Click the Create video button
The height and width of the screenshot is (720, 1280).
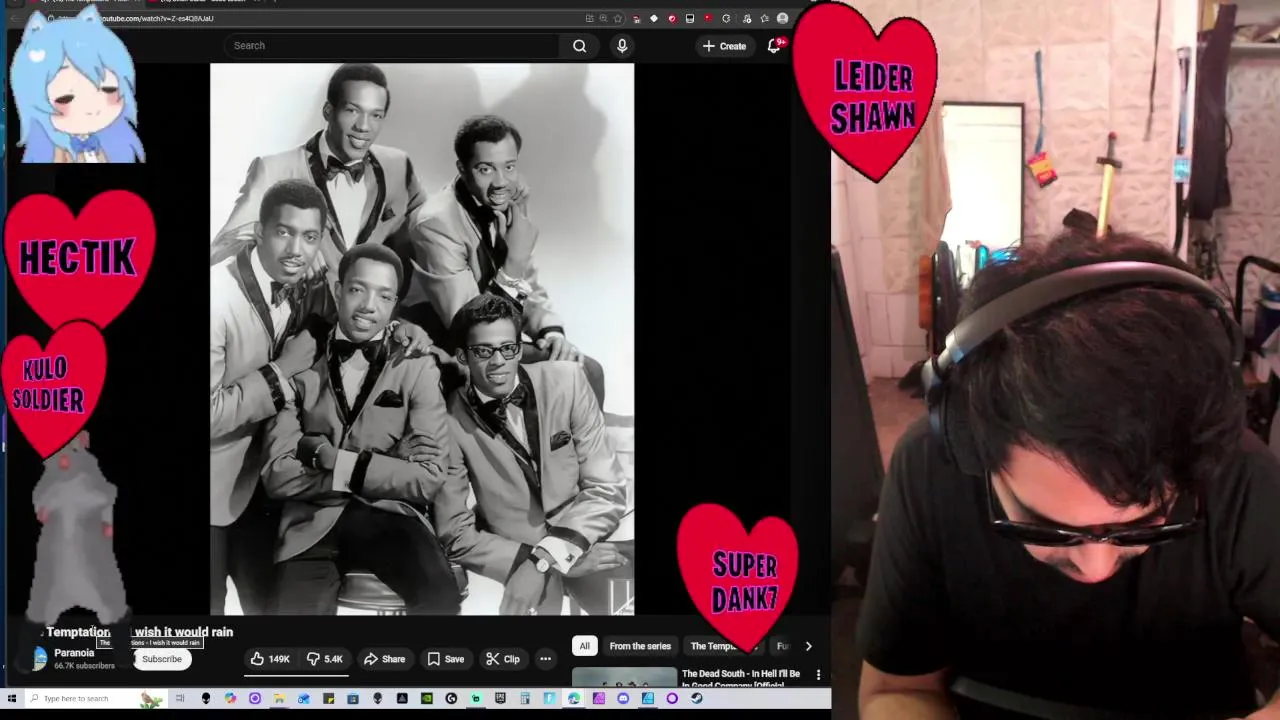click(x=724, y=46)
